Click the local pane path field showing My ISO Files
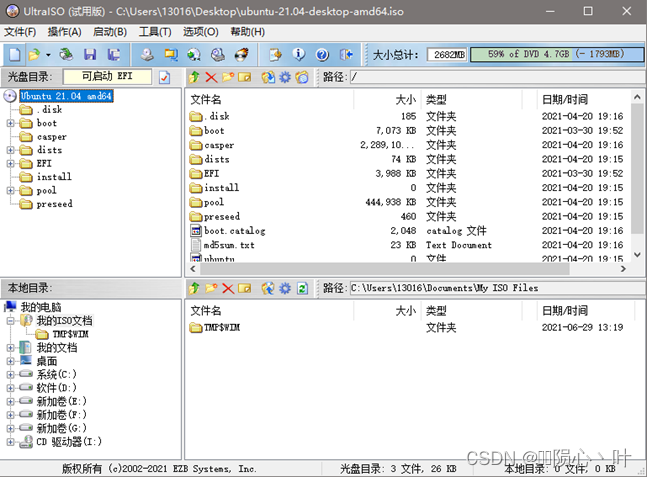 496,288
